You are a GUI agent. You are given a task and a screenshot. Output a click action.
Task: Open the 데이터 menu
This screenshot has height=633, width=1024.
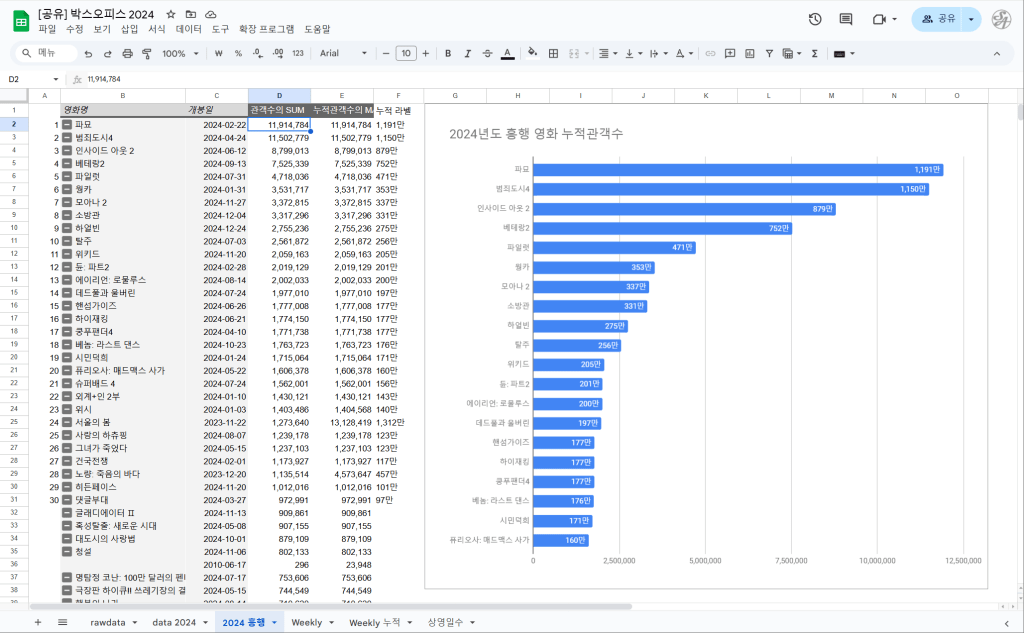pyautogui.click(x=188, y=29)
